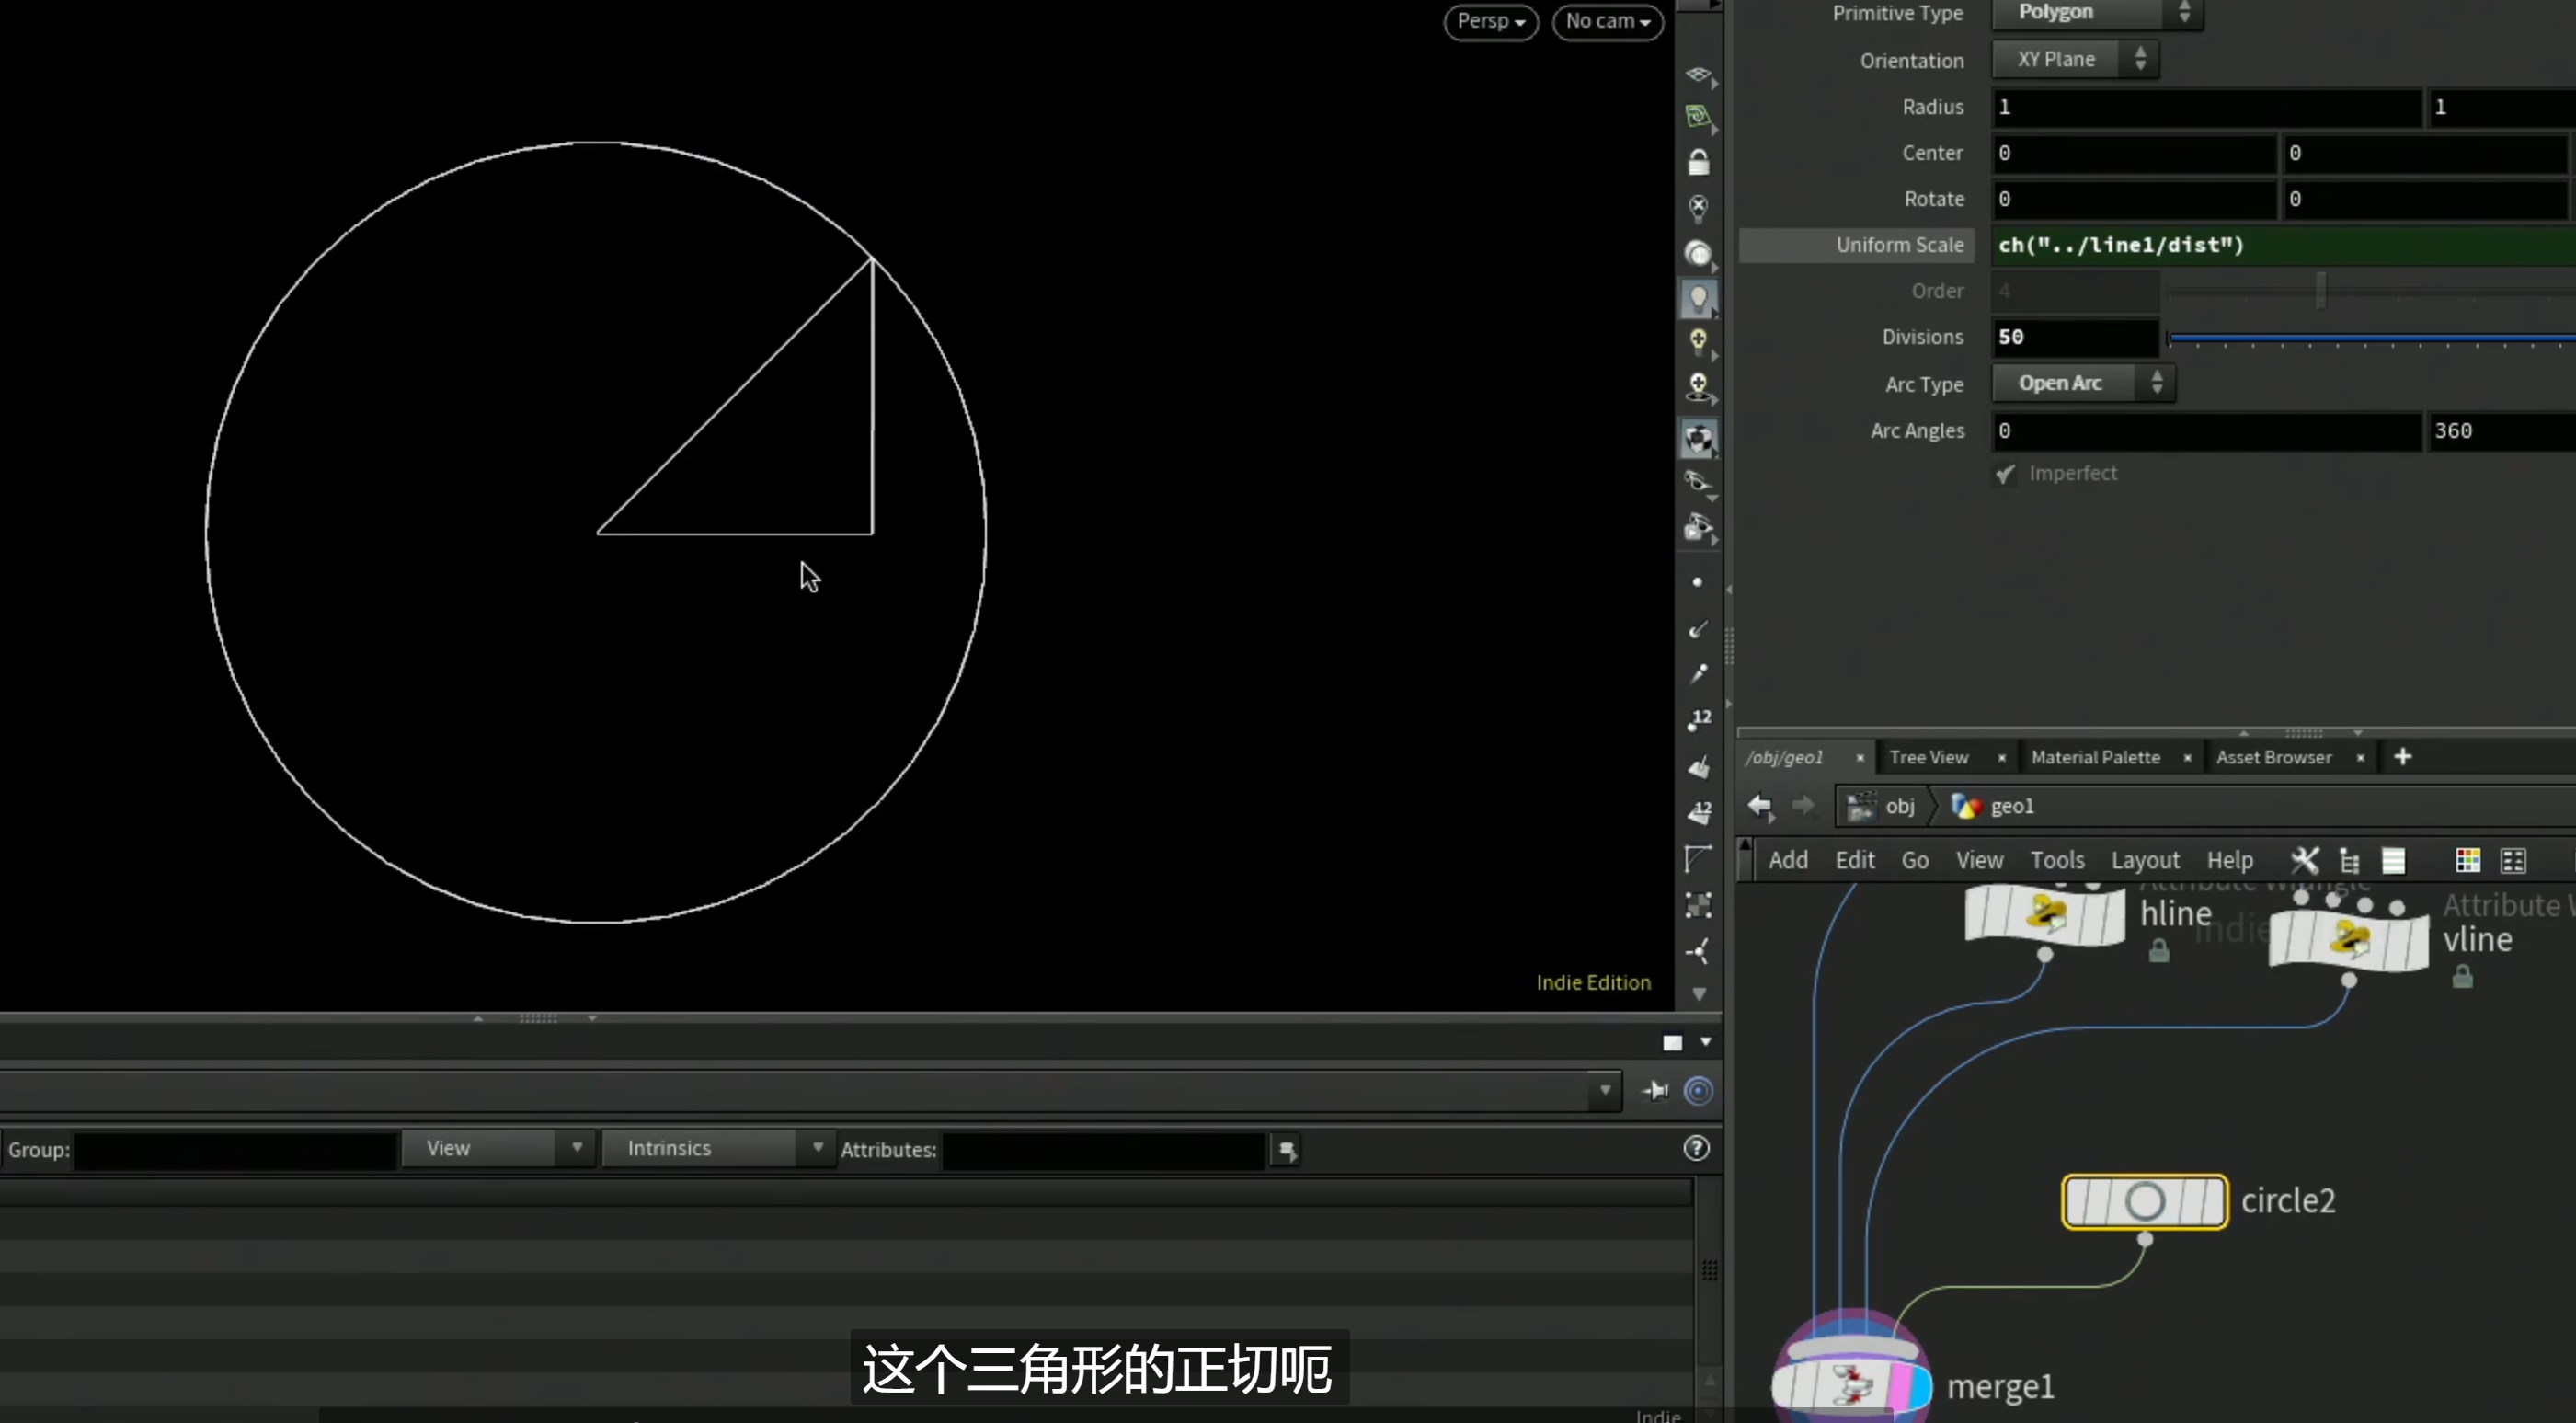Click the Uniform Scale expression field
2576x1423 pixels.
pyautogui.click(x=2284, y=245)
